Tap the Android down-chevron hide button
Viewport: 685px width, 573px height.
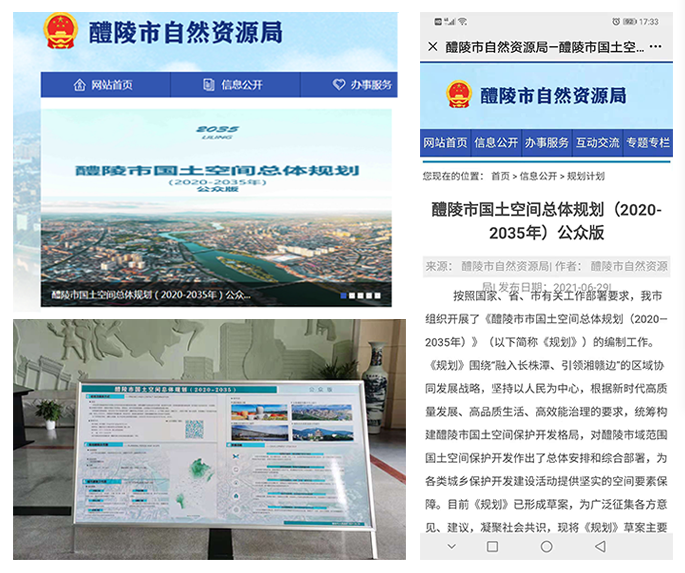coord(452,546)
